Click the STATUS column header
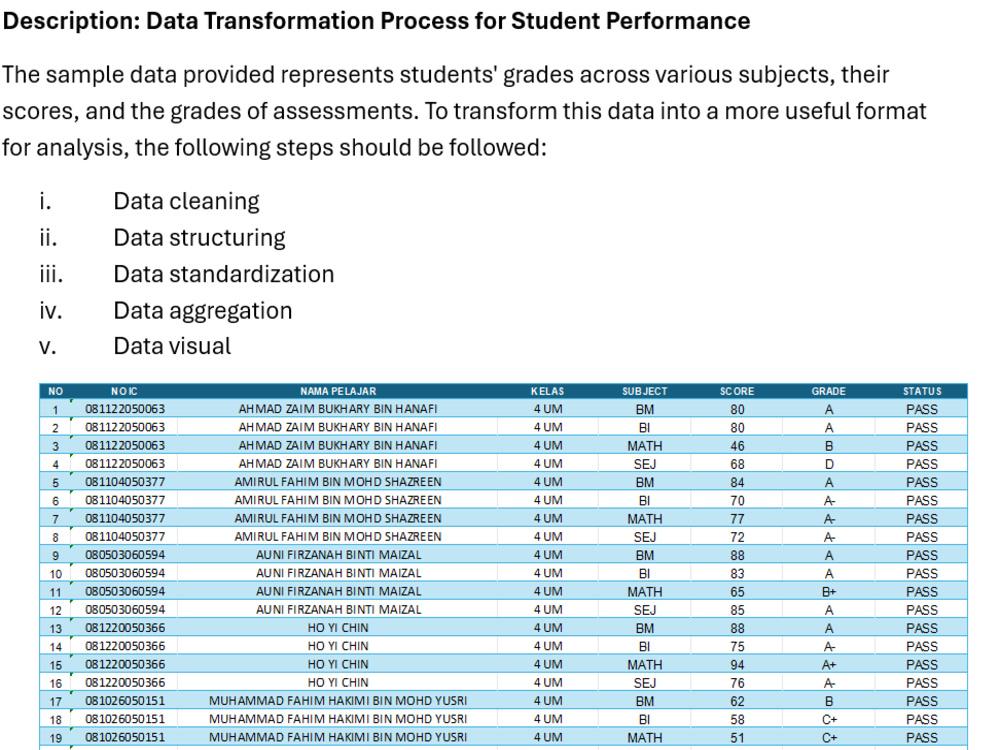The image size is (1000, 750). (922, 391)
